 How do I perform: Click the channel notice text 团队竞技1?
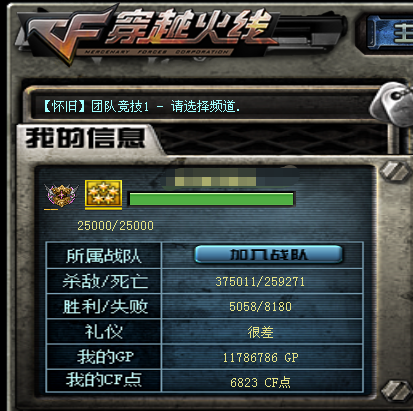click(x=120, y=107)
